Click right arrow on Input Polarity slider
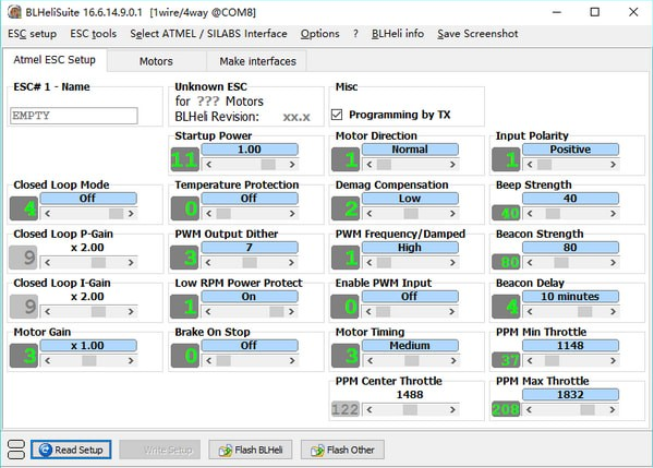The height and width of the screenshot is (468, 653). tap(613, 164)
